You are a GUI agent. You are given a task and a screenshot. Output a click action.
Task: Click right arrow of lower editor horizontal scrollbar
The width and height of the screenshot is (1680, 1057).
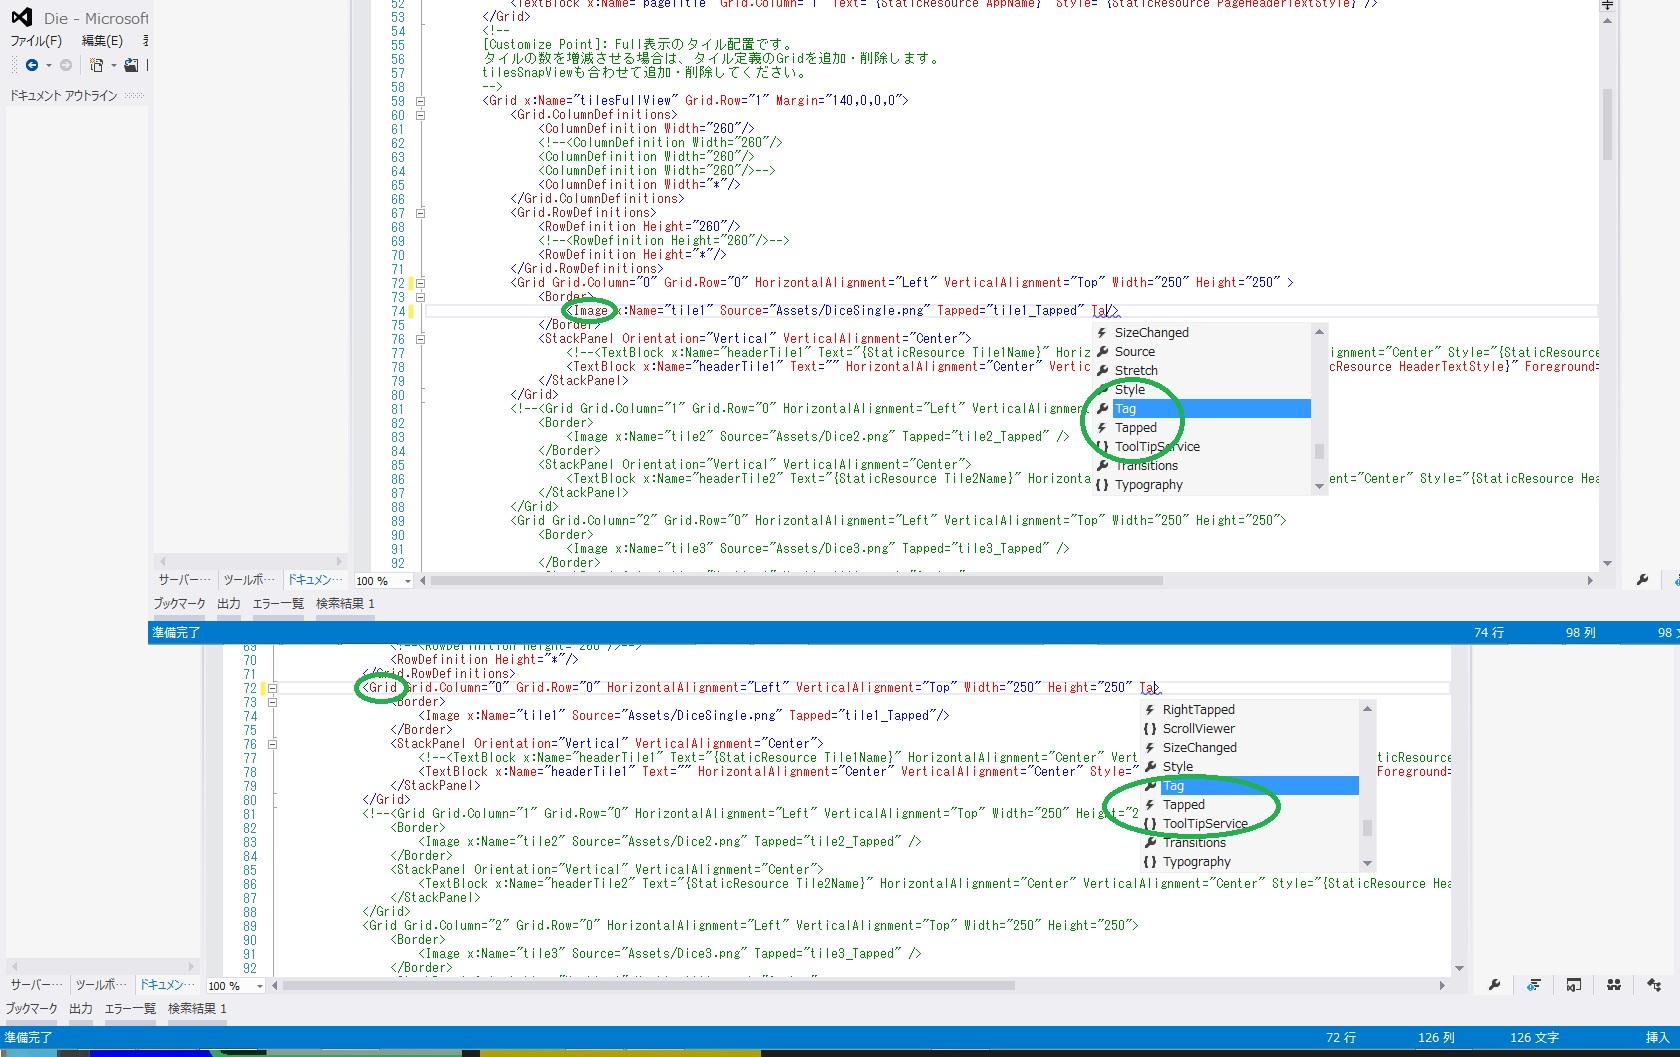tap(1441, 985)
